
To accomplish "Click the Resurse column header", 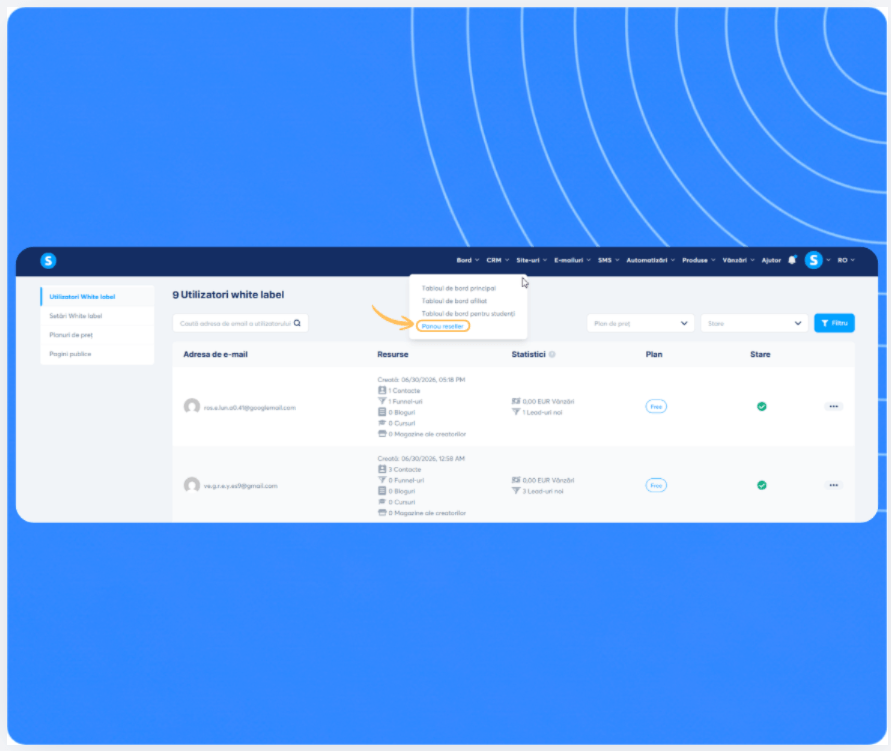I will pos(393,354).
